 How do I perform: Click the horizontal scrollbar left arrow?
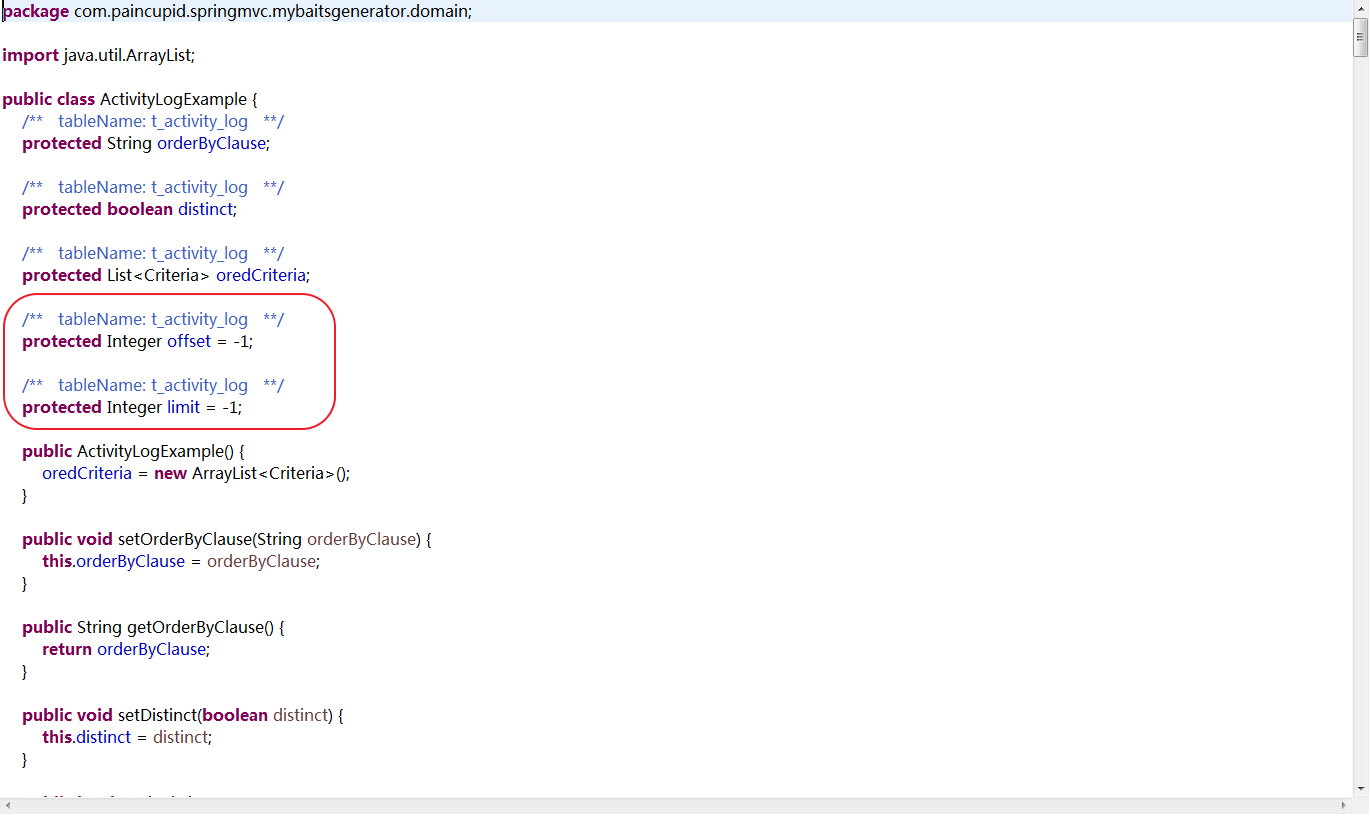pyautogui.click(x=8, y=805)
